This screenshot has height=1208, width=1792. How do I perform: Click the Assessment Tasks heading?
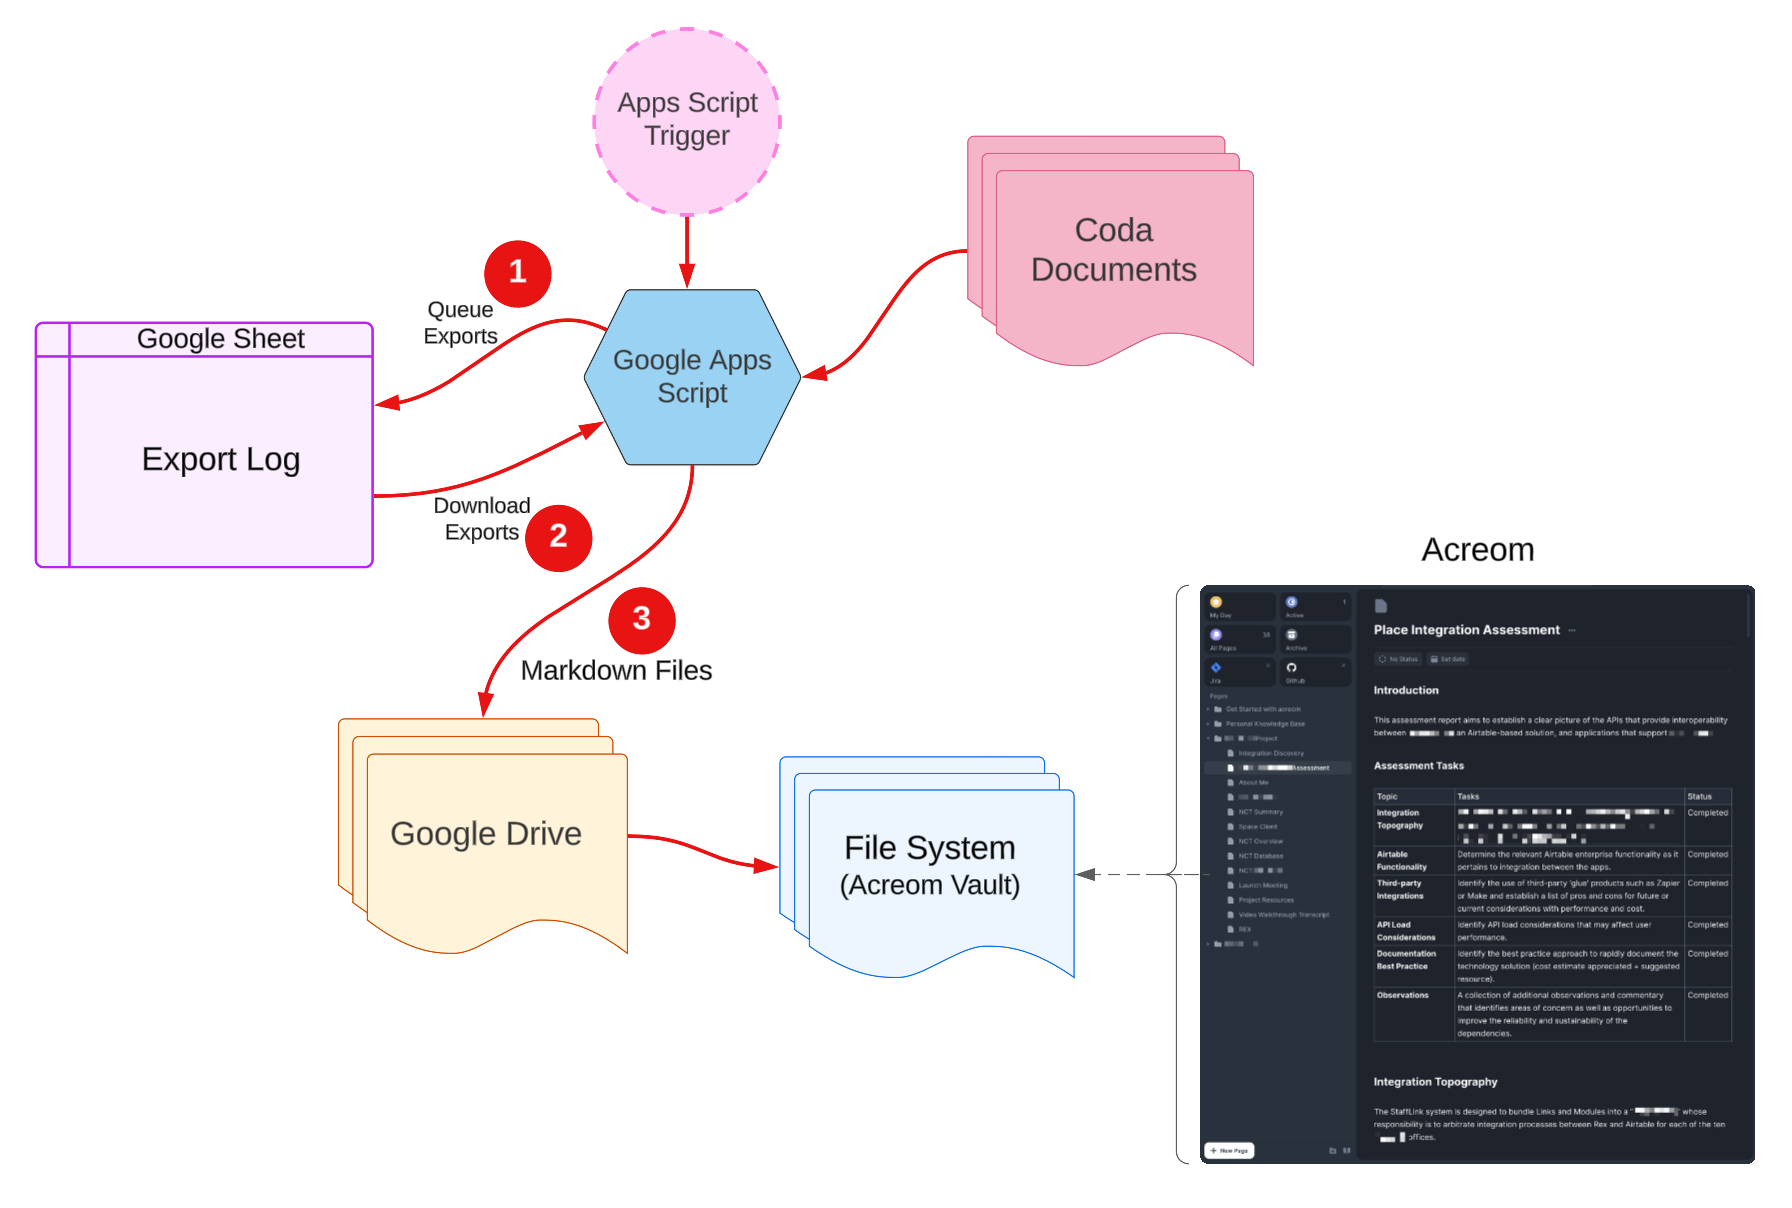pyautogui.click(x=1418, y=766)
